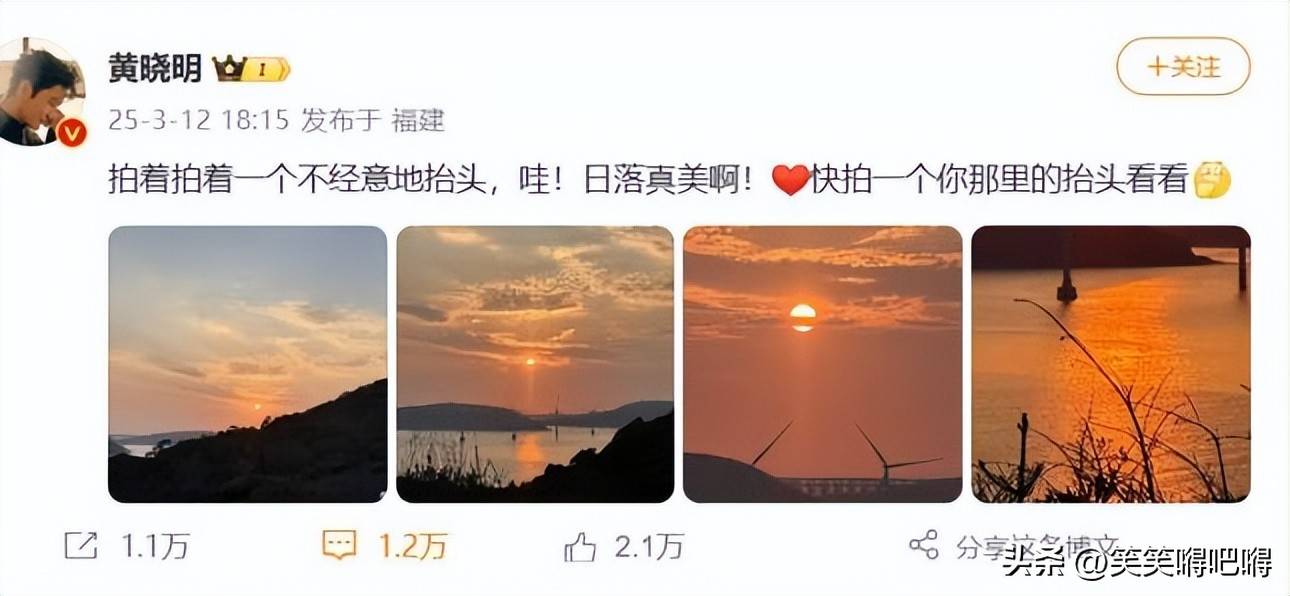The height and width of the screenshot is (596, 1290).
Task: Click the repost icon beside 1.1万
Action: click(x=81, y=545)
